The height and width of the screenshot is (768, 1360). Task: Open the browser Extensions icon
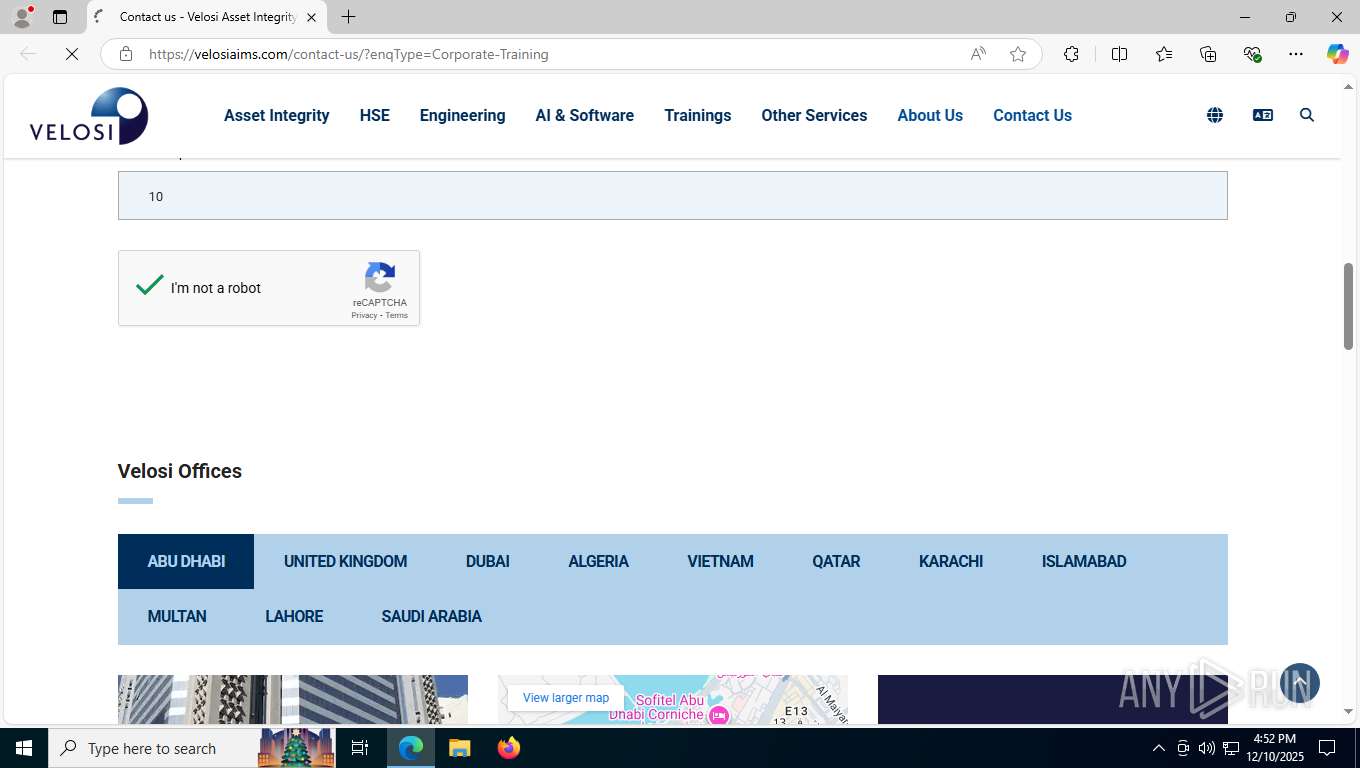1071,54
